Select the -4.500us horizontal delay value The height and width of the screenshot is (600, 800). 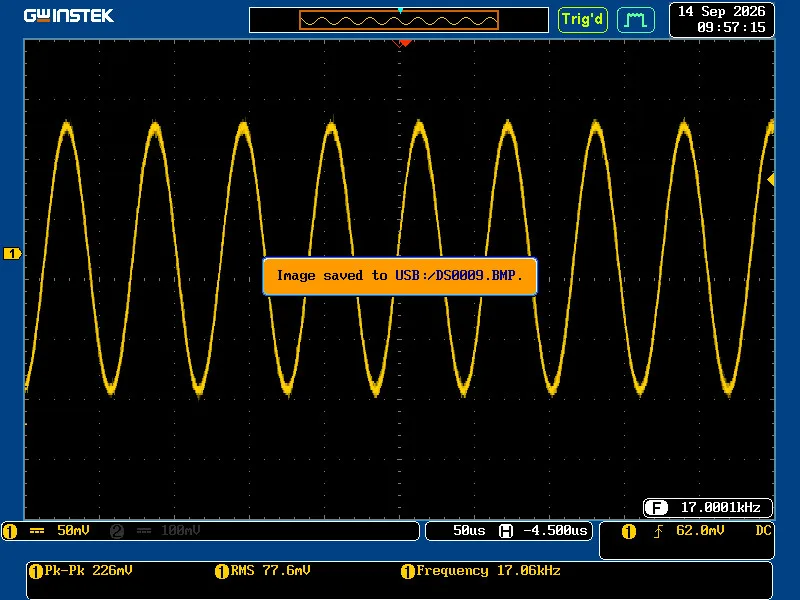pyautogui.click(x=555, y=531)
